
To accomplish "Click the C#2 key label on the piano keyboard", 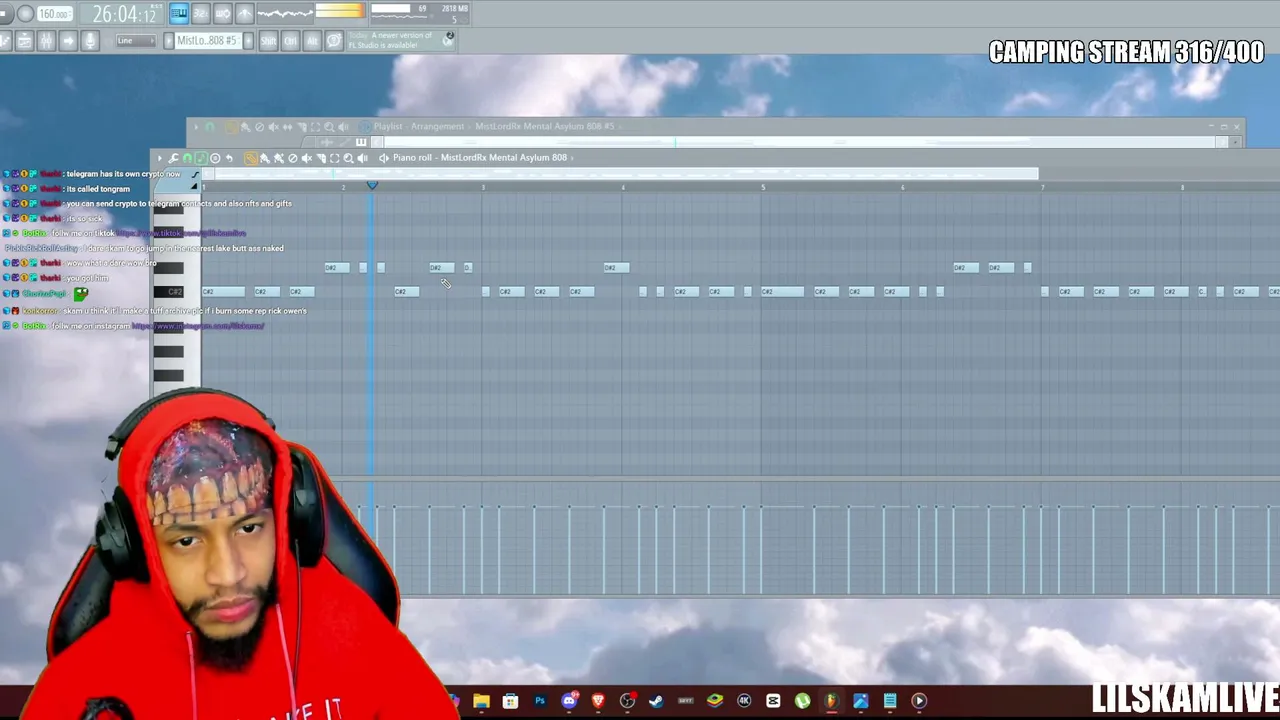I will (175, 292).
